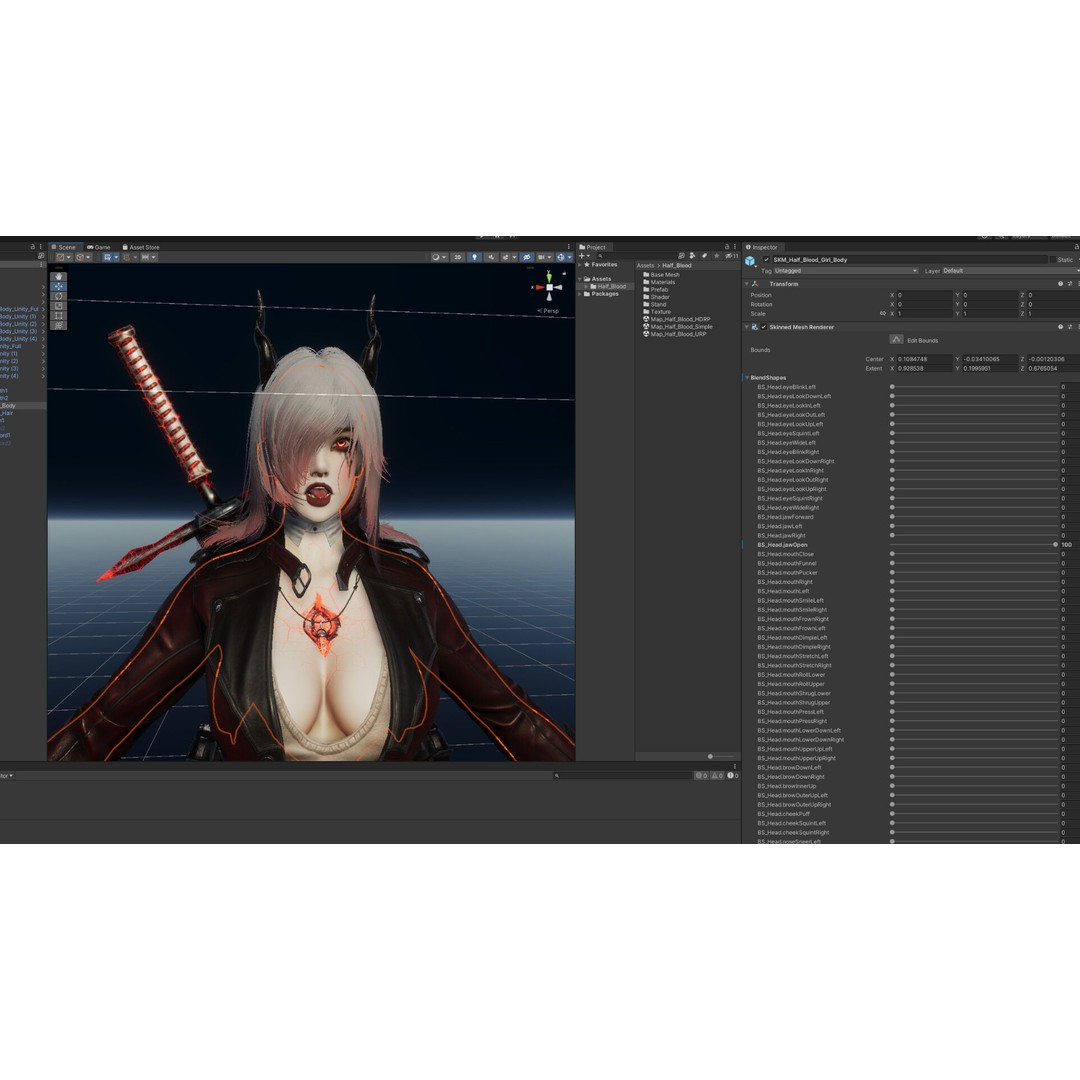Image resolution: width=1080 pixels, height=1080 pixels.
Task: Collapse the Transform component
Action: point(747,284)
